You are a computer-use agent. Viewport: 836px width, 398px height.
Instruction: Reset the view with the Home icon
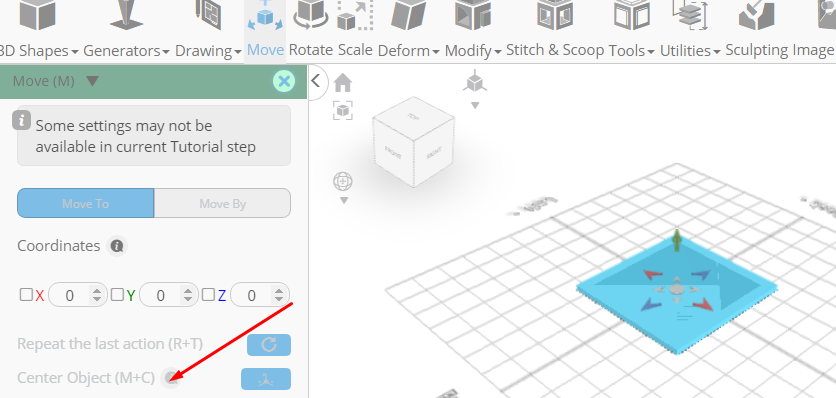343,83
